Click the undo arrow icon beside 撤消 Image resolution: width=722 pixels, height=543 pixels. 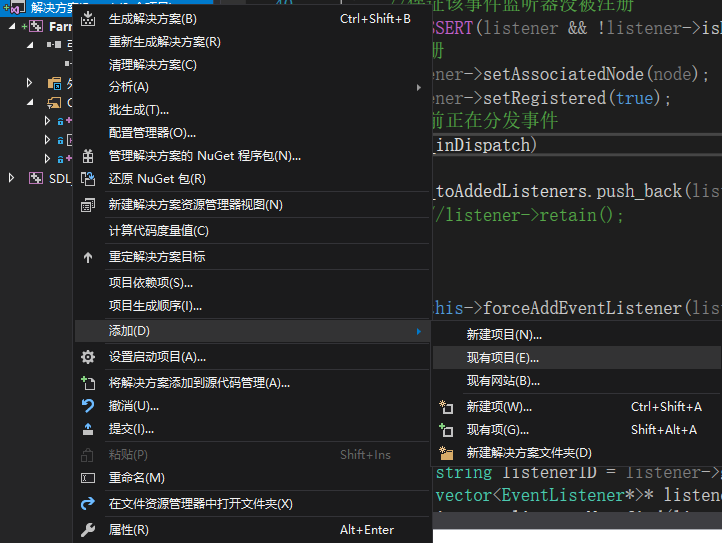tap(88, 406)
